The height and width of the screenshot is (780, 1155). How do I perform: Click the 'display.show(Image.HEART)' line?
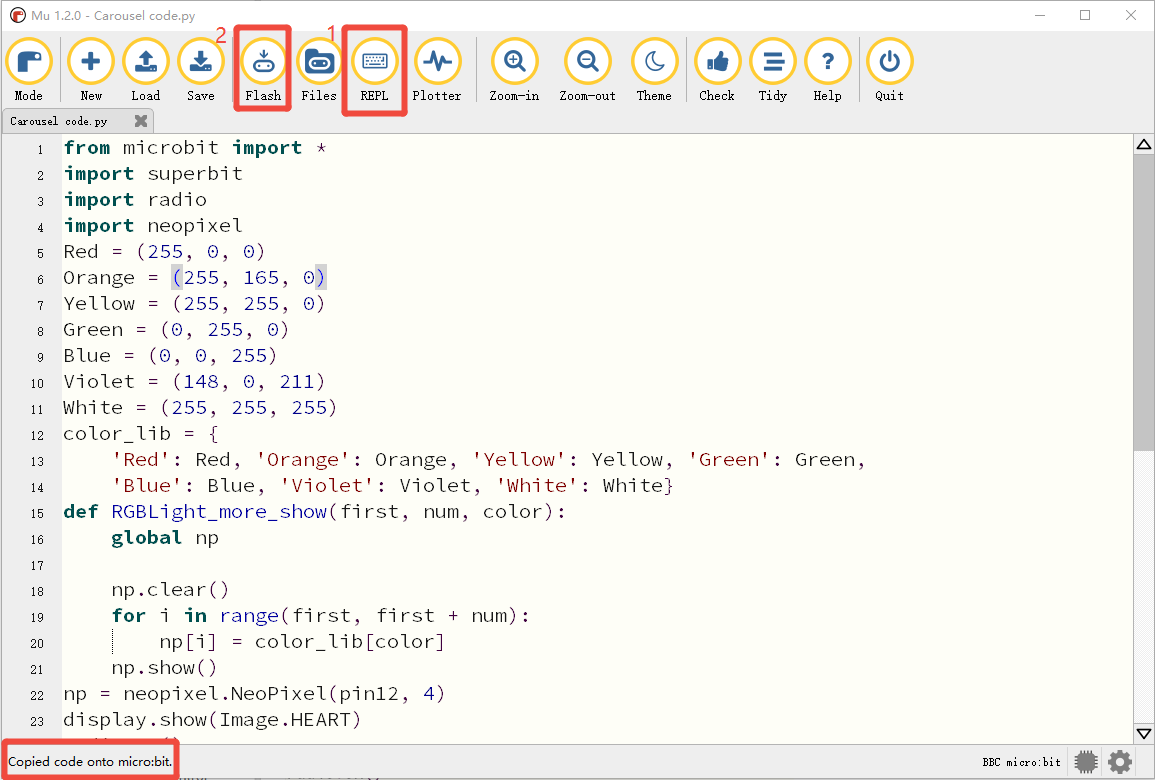(212, 720)
